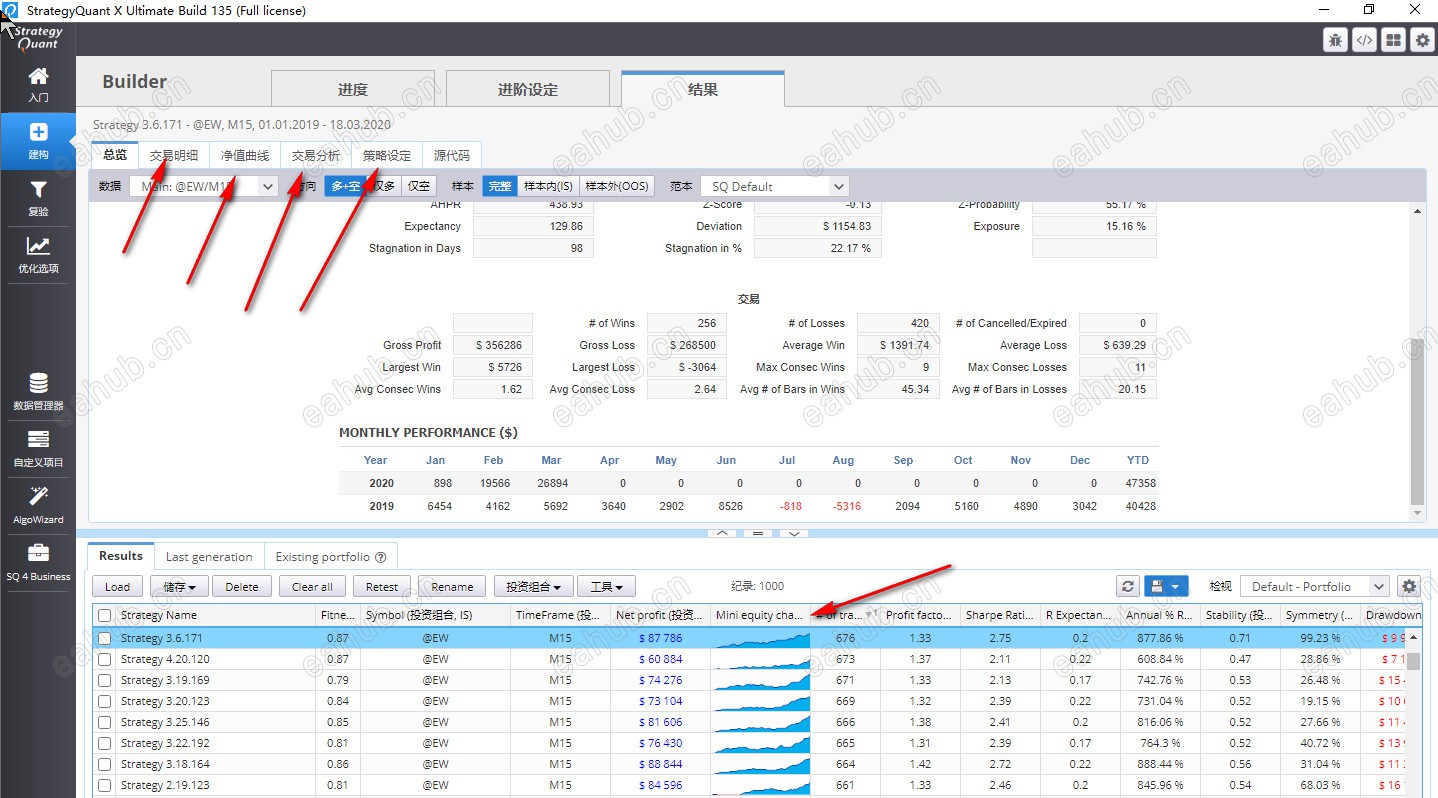Click the code editor icon in top bar
The width and height of the screenshot is (1438, 798).
coord(1364,40)
